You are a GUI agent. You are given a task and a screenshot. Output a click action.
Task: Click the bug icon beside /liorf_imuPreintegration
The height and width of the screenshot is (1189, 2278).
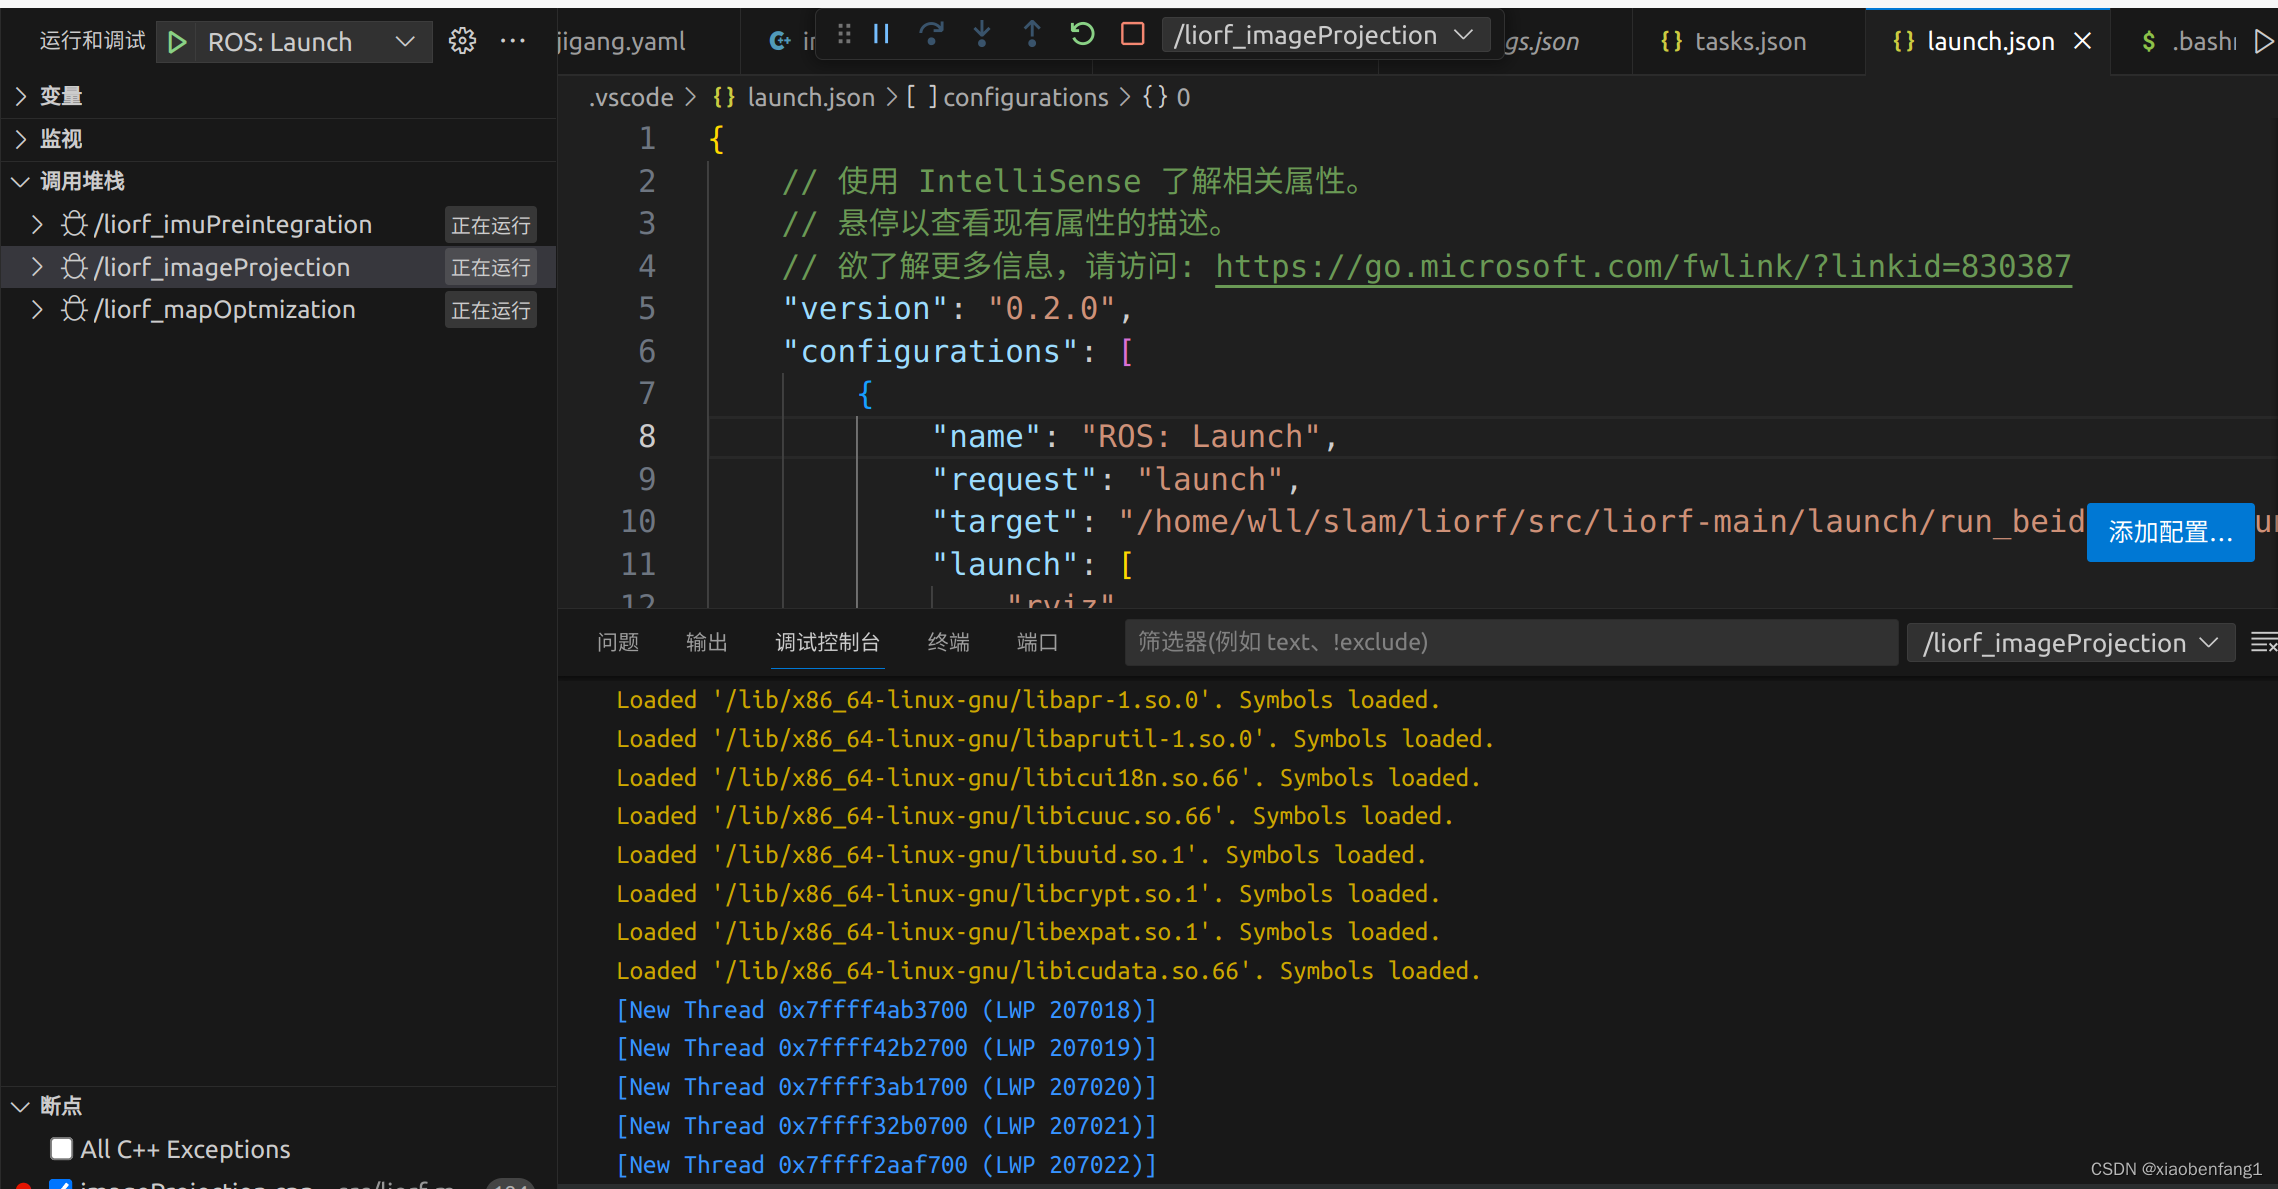[x=74, y=224]
